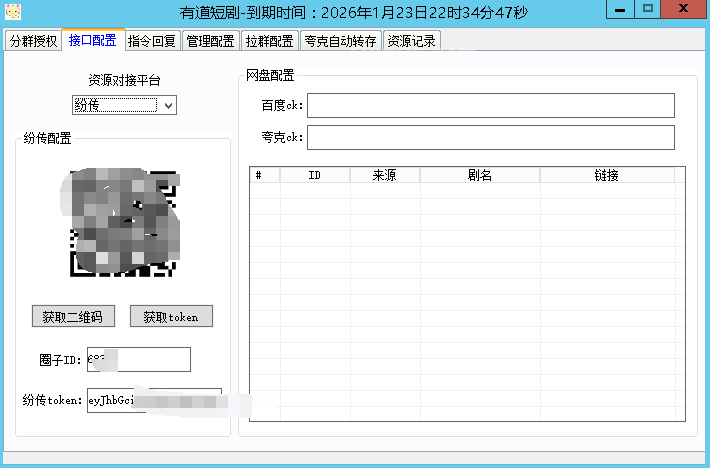Click the 链接 column header
The width and height of the screenshot is (710, 468).
pyautogui.click(x=607, y=175)
